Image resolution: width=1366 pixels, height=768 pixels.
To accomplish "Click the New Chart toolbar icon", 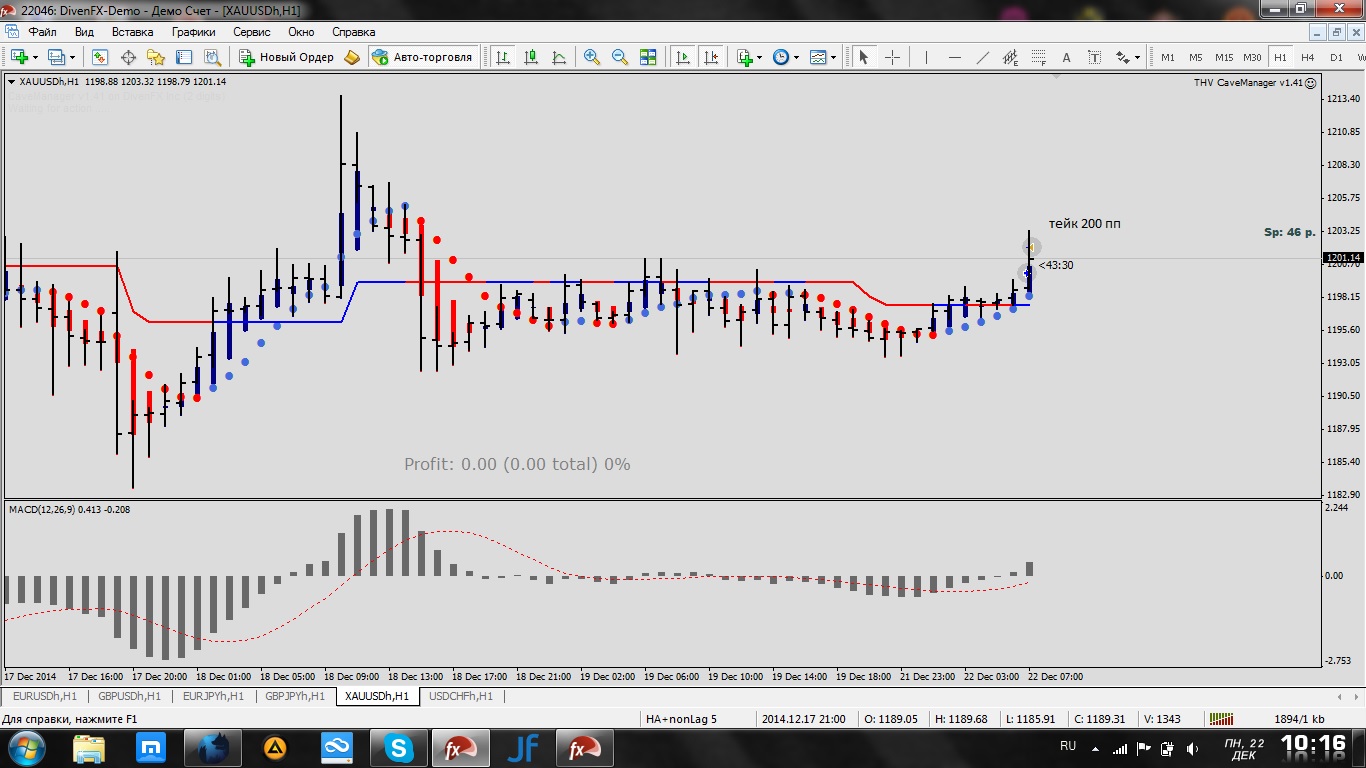I will [x=20, y=57].
